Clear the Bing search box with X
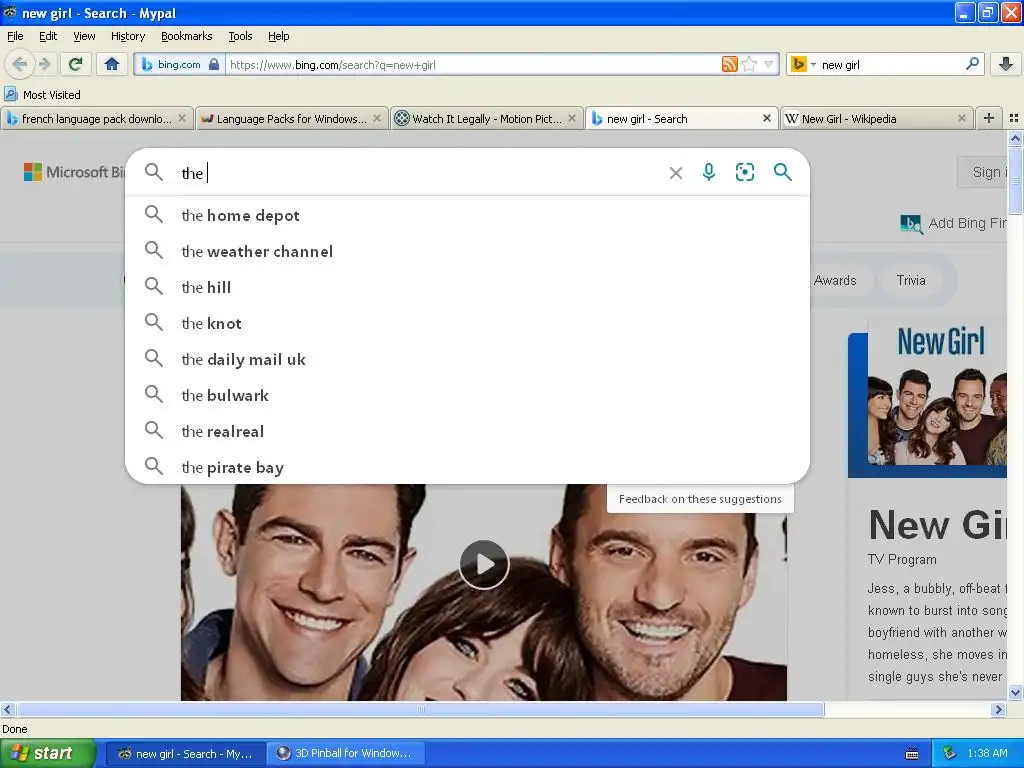The image size is (1024, 768). click(x=676, y=172)
